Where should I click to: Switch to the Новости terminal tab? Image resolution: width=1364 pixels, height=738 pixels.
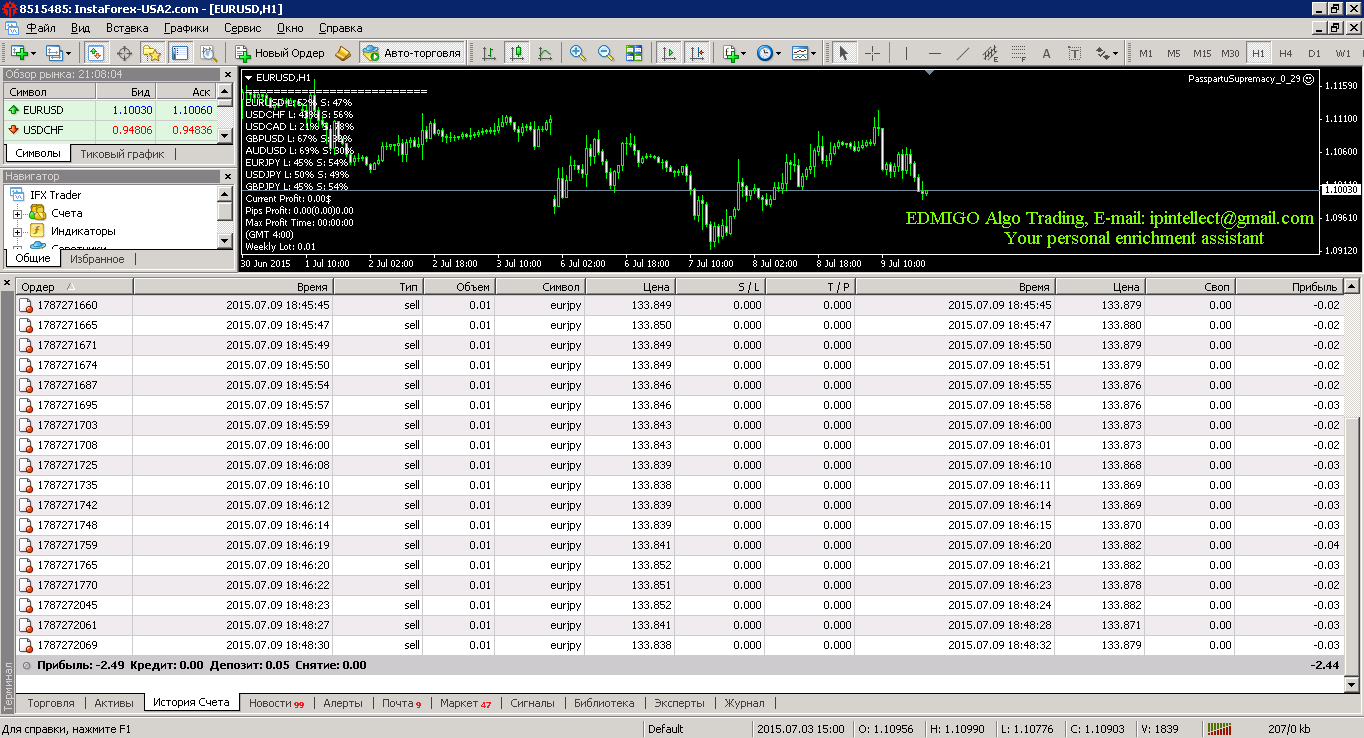click(x=276, y=703)
